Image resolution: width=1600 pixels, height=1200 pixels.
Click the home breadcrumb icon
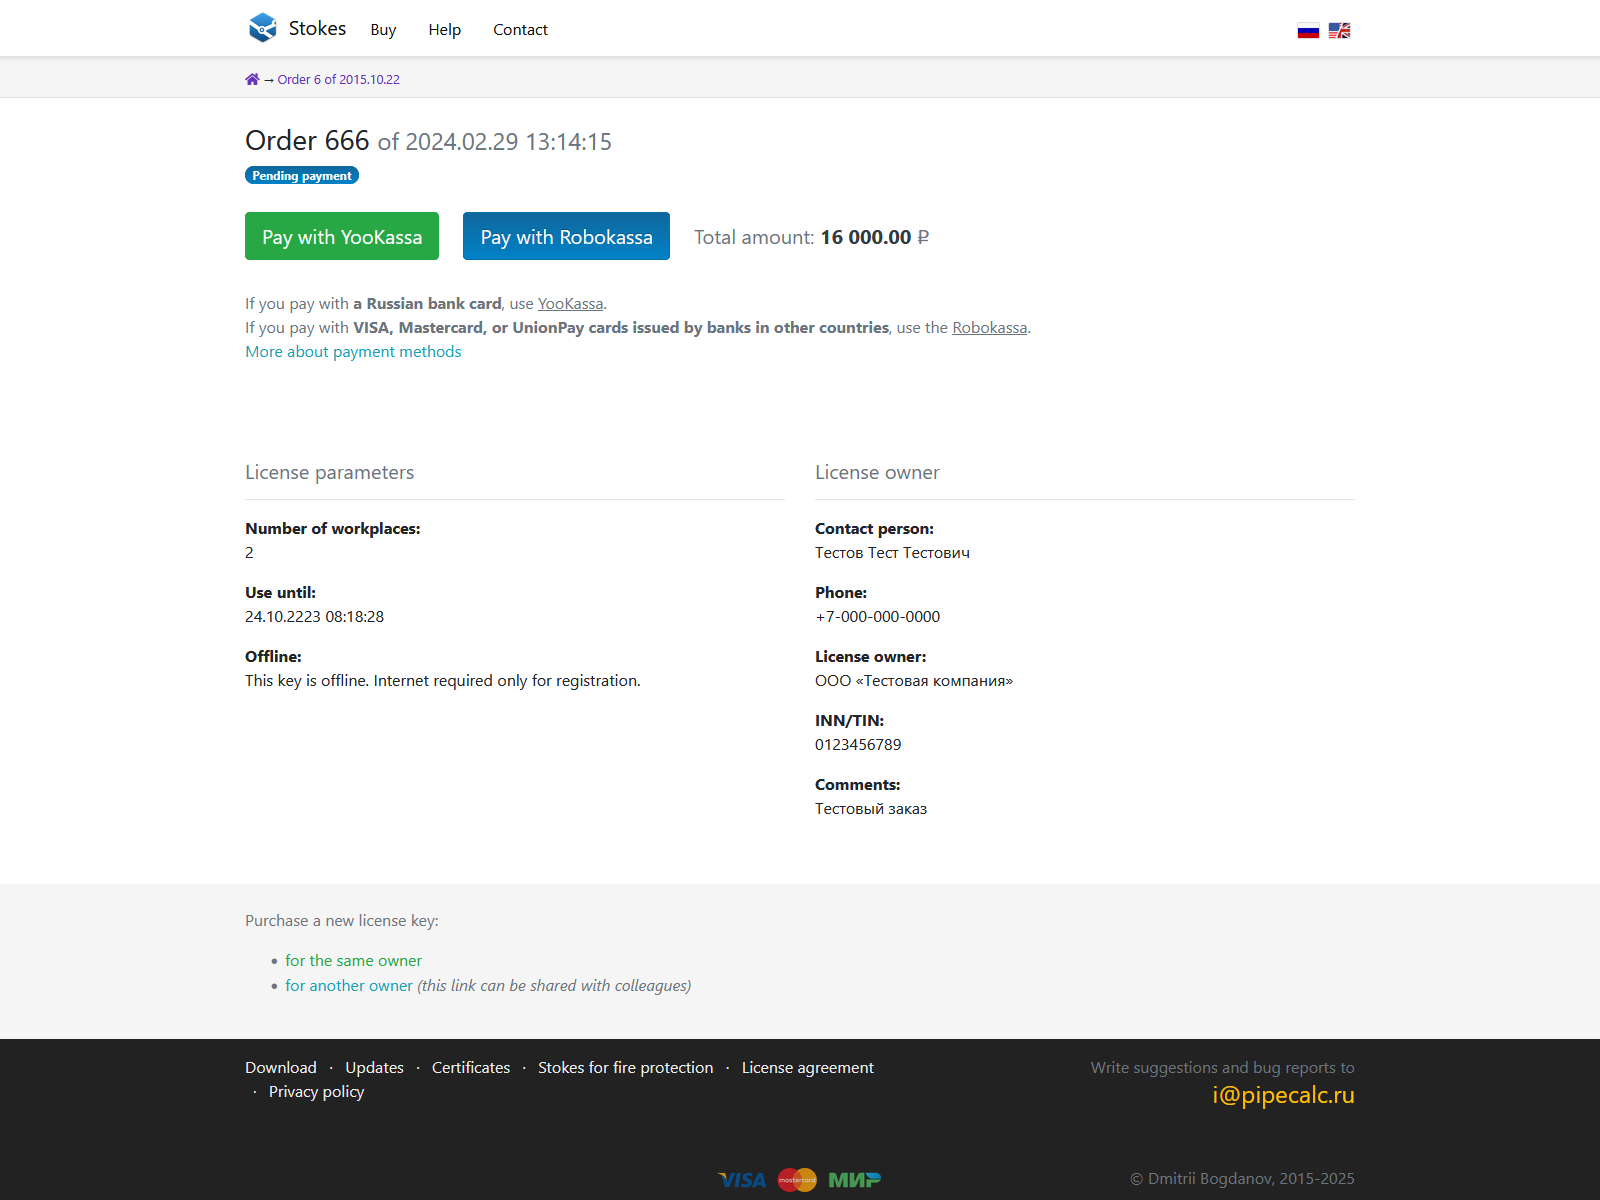click(252, 80)
